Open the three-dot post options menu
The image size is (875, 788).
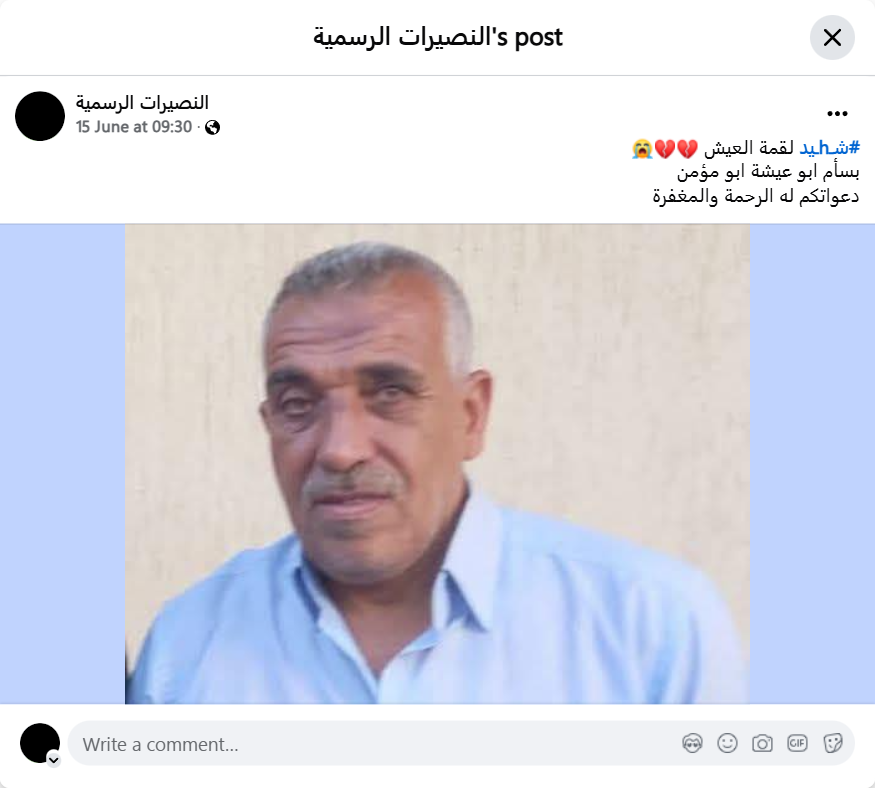coord(837,114)
